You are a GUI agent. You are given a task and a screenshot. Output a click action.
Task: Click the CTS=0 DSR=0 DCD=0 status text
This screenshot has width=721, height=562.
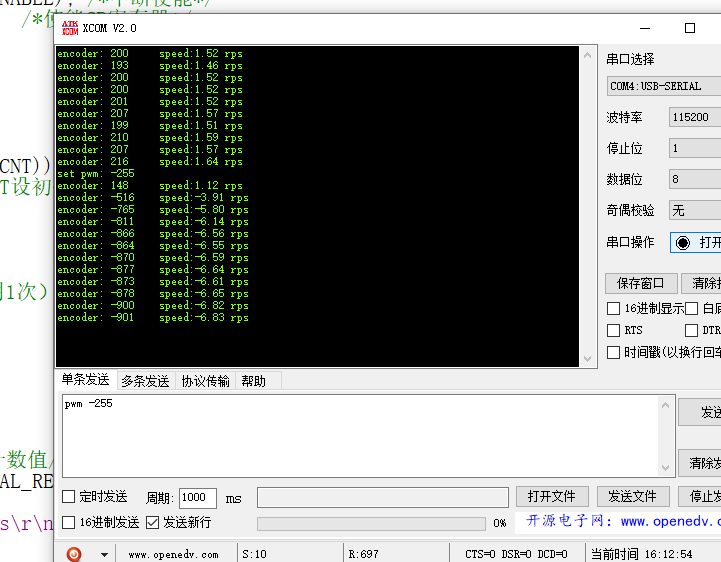coord(516,554)
